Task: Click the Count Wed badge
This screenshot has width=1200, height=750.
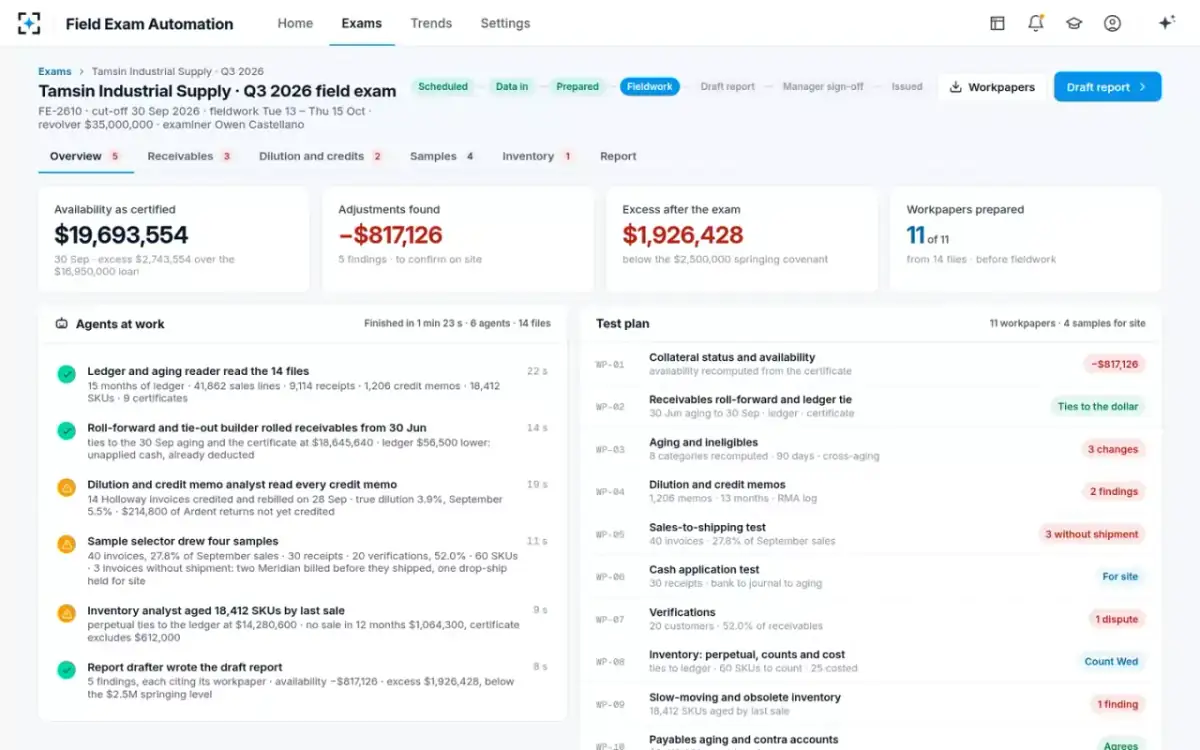Action: click(x=1111, y=662)
